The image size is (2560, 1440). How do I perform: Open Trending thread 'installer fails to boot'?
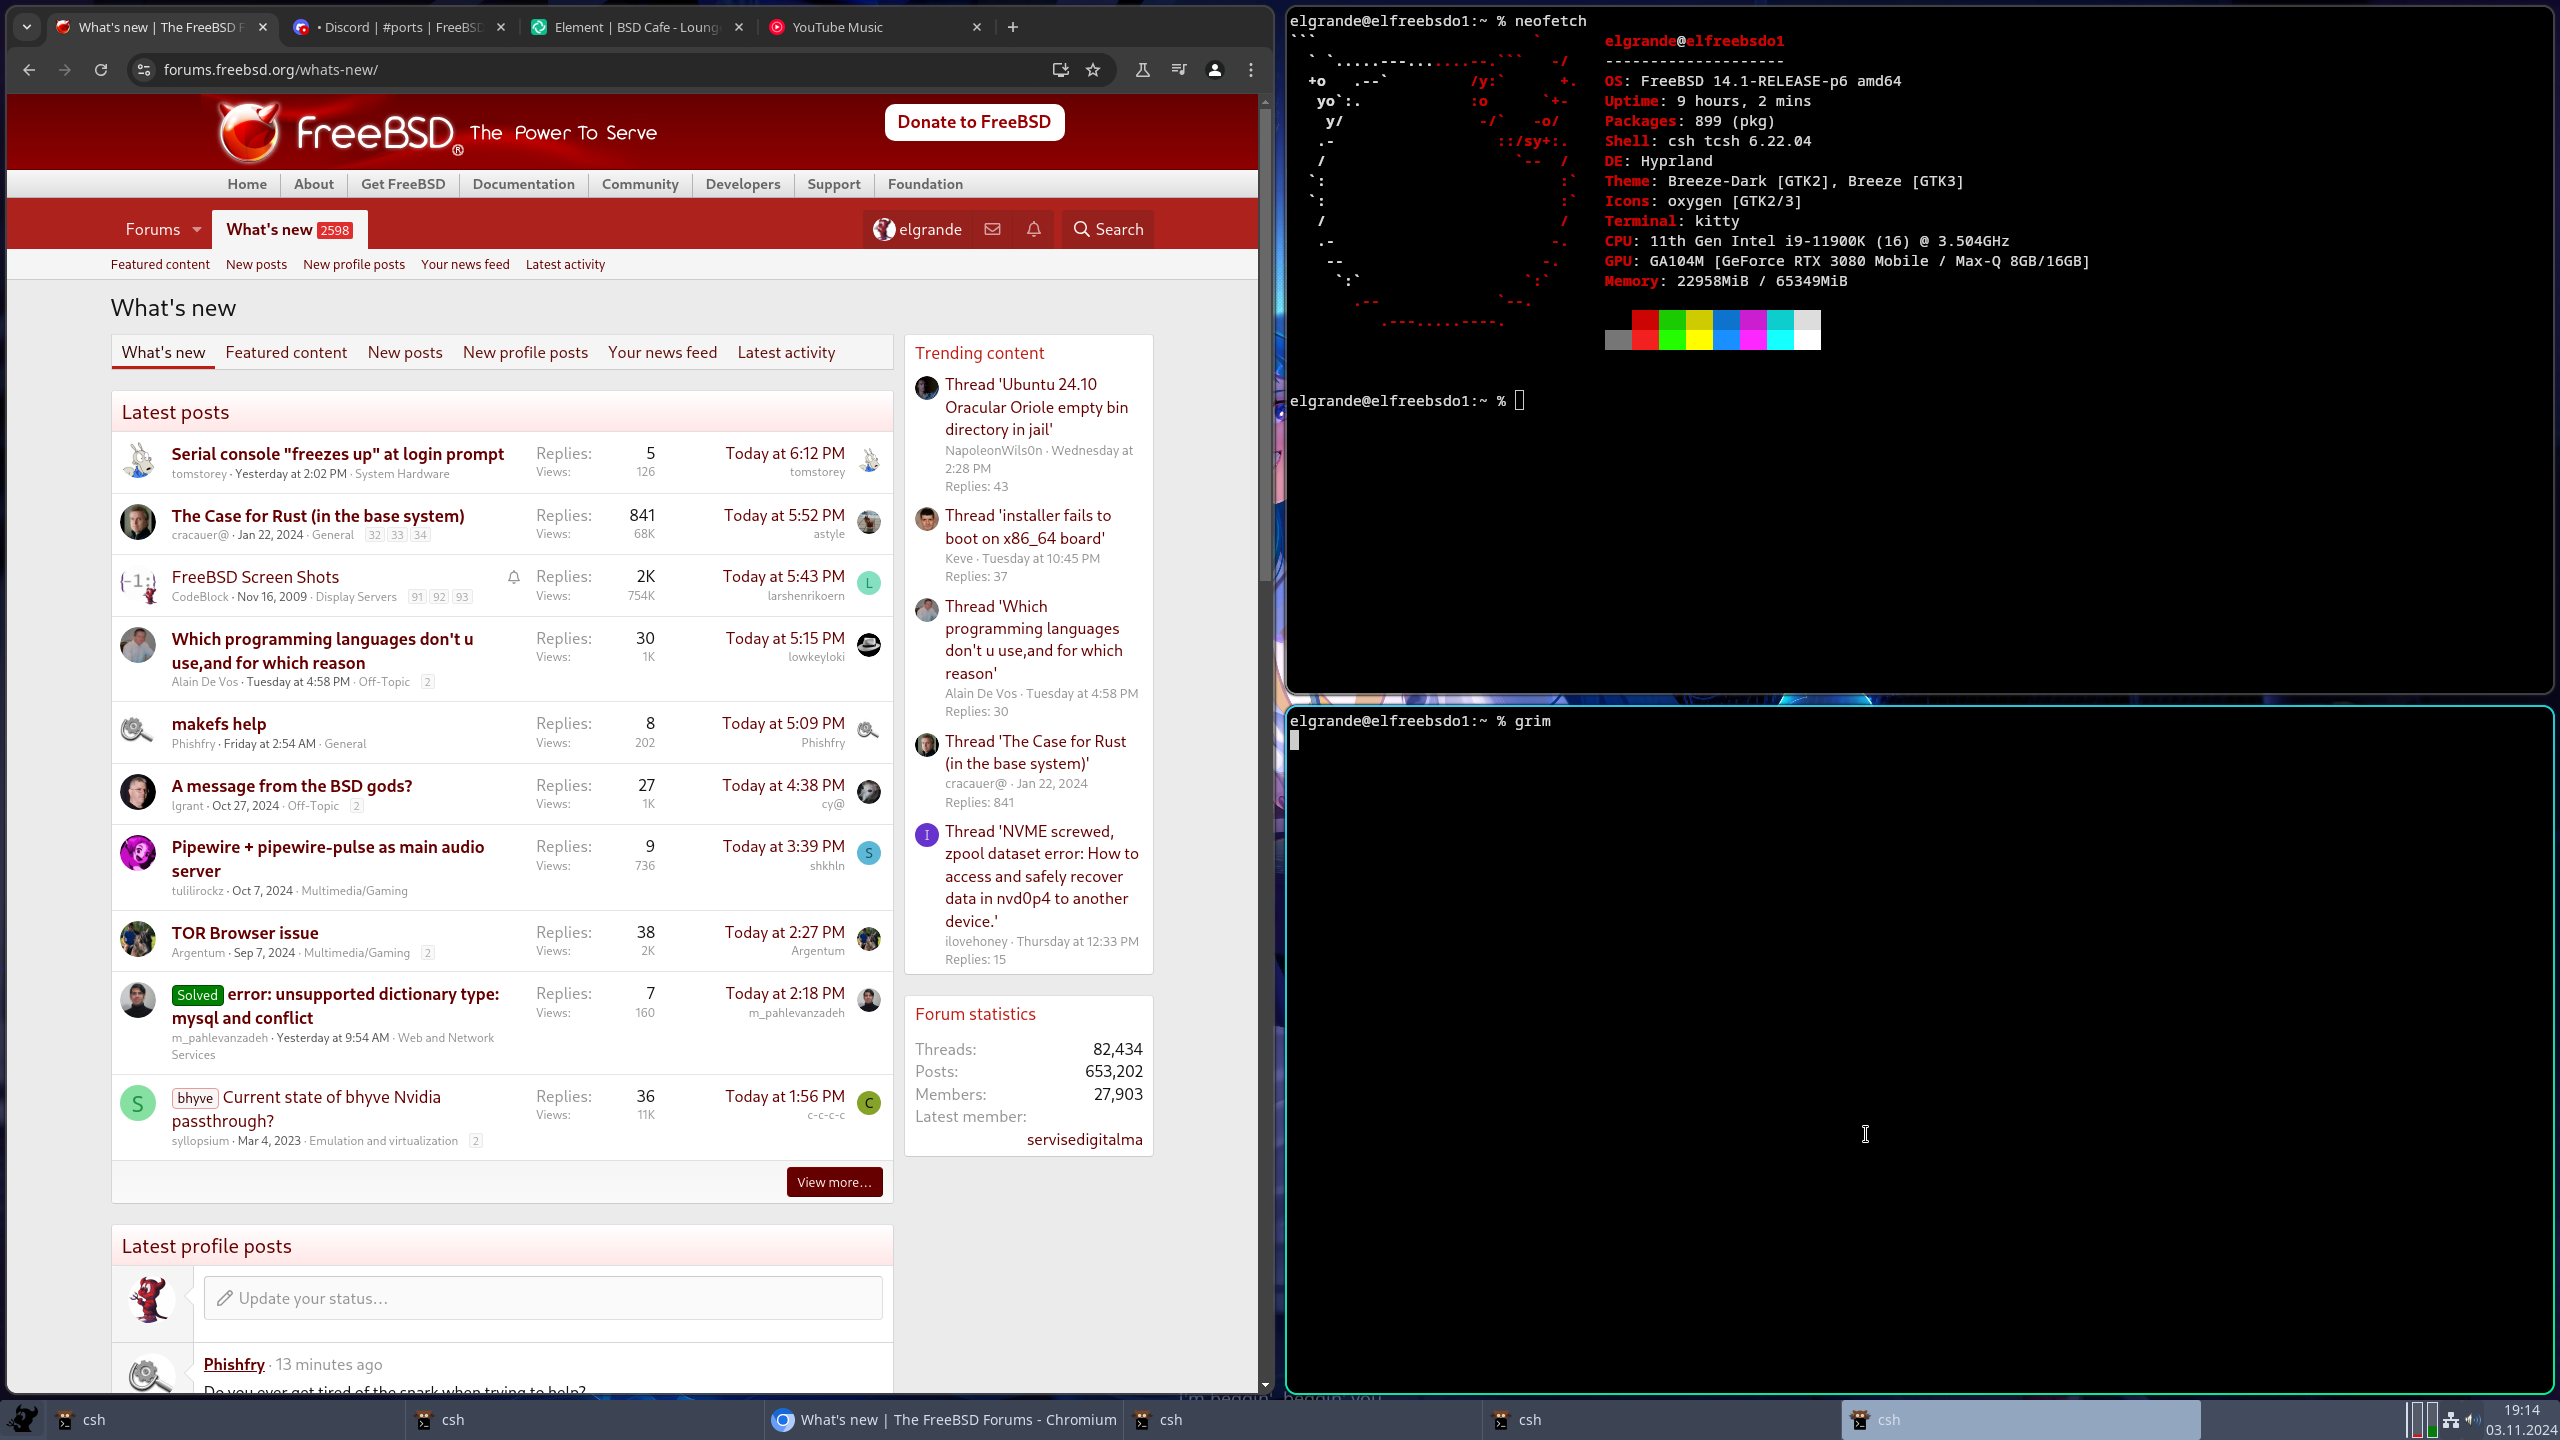click(x=1028, y=527)
